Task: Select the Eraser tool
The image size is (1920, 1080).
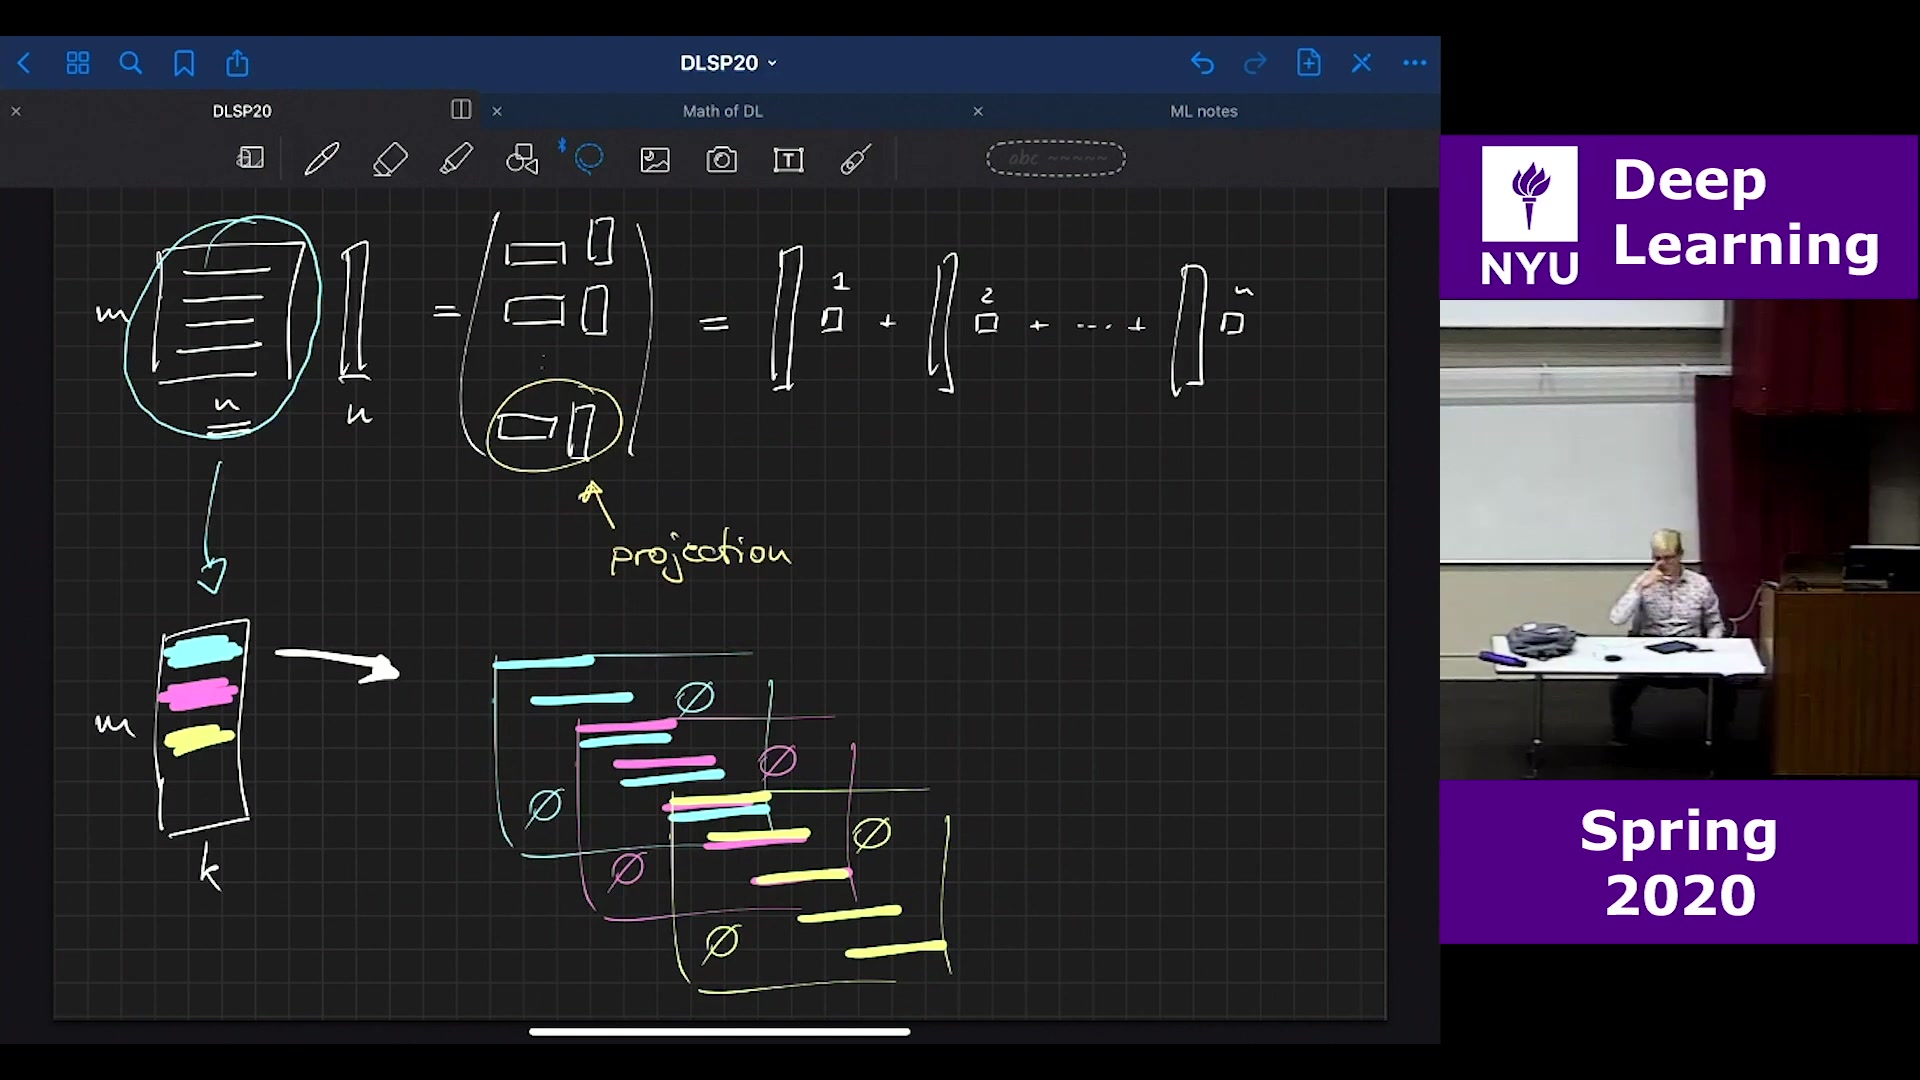Action: [x=390, y=160]
